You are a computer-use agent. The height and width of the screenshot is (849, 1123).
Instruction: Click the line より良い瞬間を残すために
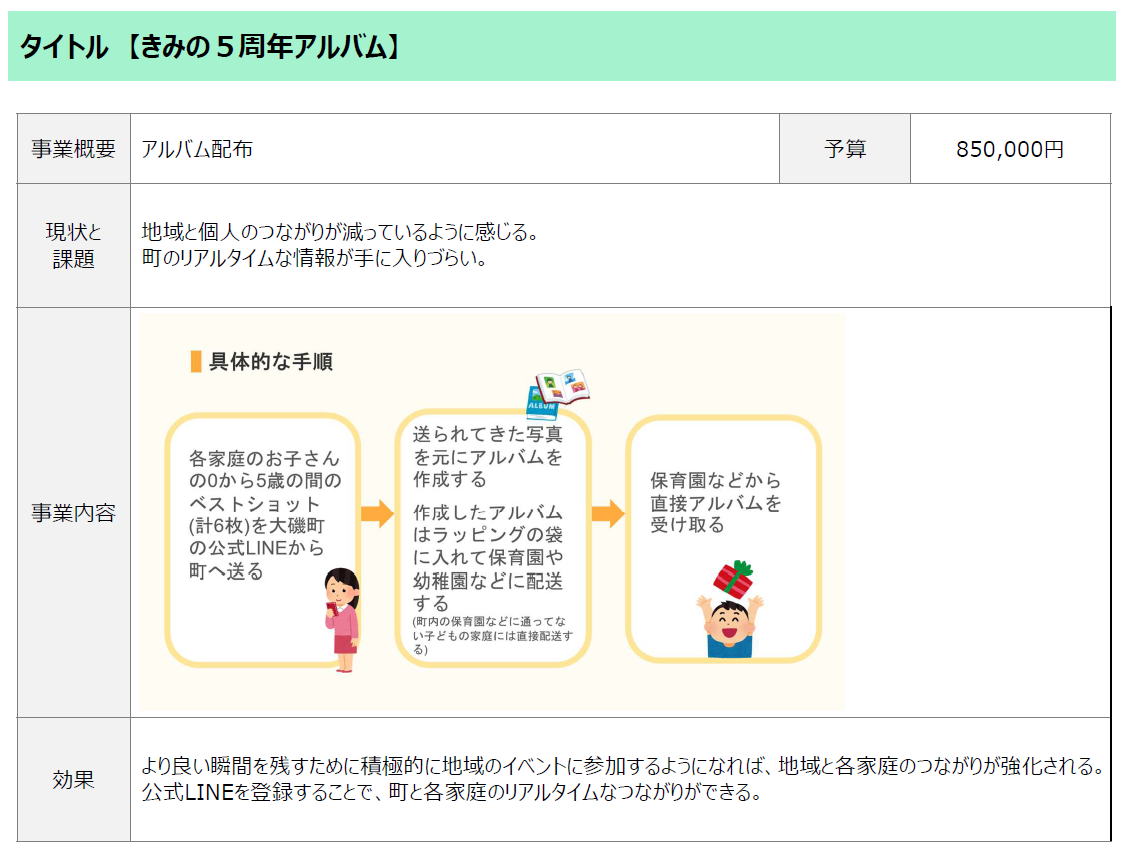pos(622,766)
